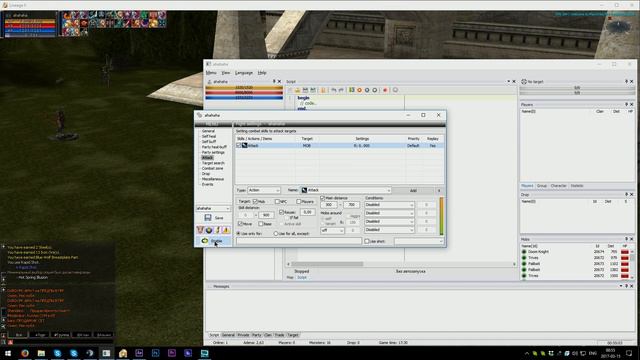Click the second floppy save-as icon in the Script toolbar

[313, 90]
